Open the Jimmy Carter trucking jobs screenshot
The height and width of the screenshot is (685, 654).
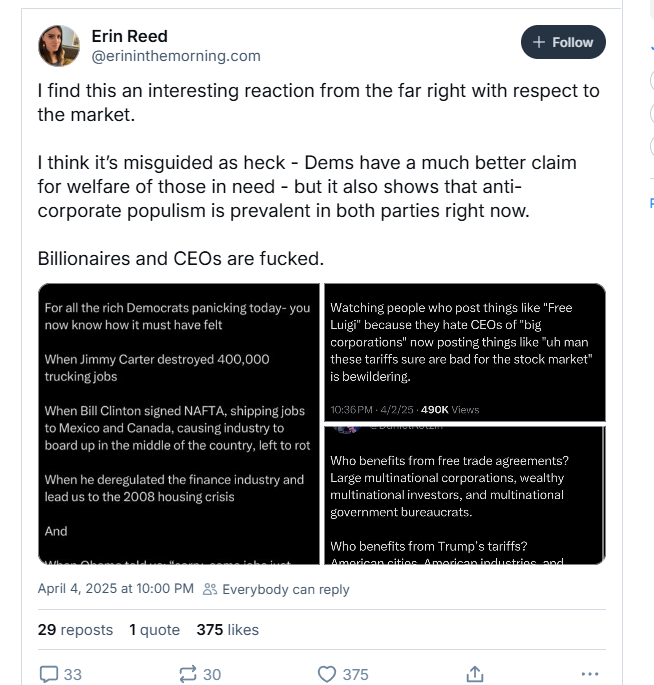pos(178,424)
